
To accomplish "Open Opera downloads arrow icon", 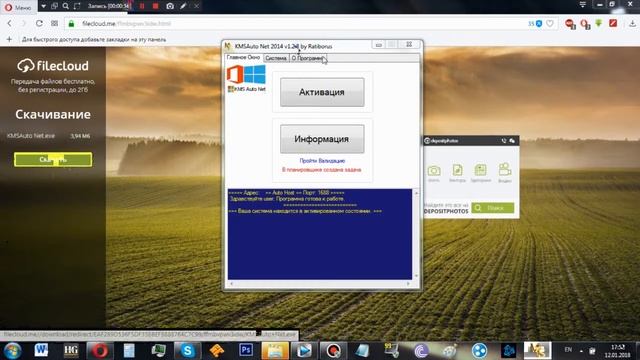I will click(x=632, y=23).
